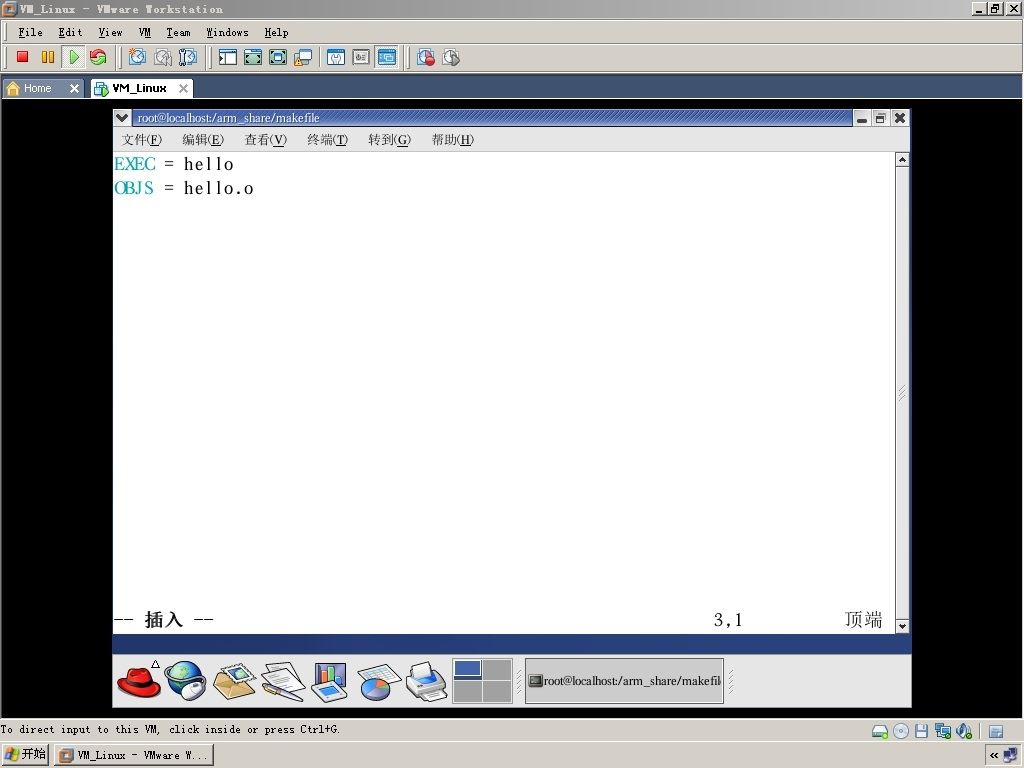The image size is (1024, 768).
Task: Click the message log icon in status bar
Action: tap(996, 731)
